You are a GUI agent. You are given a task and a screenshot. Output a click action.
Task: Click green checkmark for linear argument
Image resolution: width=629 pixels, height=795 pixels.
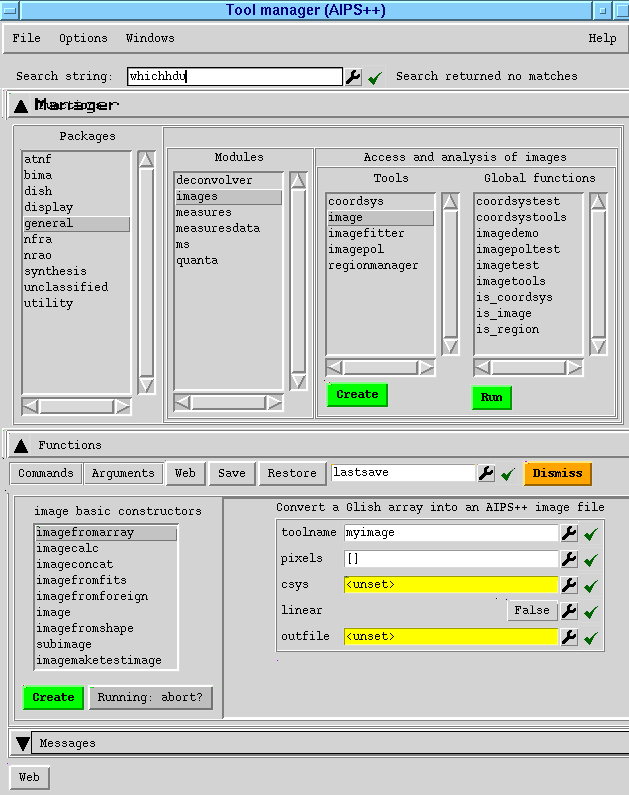[591, 612]
